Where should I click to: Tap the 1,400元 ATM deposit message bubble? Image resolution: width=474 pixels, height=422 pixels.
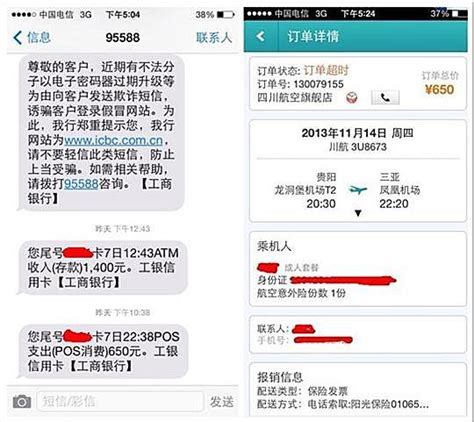point(102,268)
